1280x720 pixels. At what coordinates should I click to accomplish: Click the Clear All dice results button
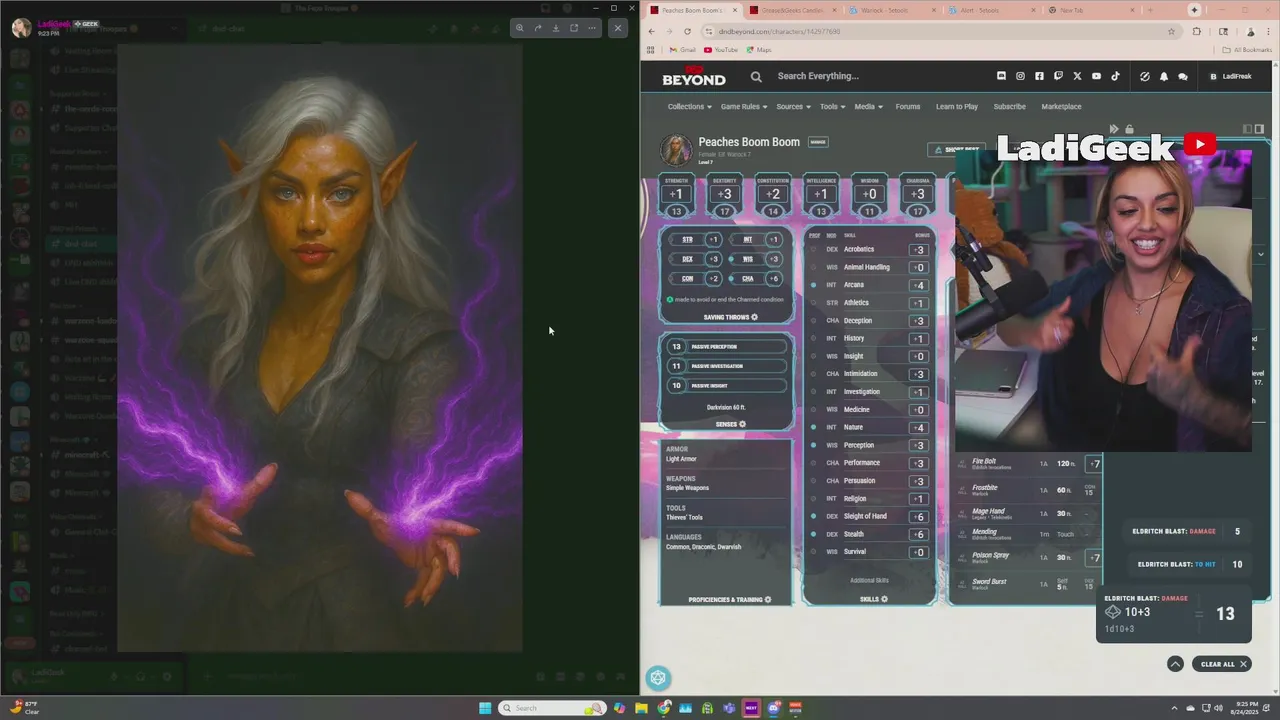(x=1222, y=664)
